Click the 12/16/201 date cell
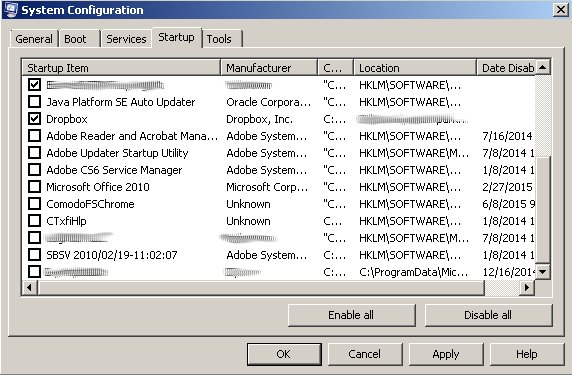 click(508, 272)
